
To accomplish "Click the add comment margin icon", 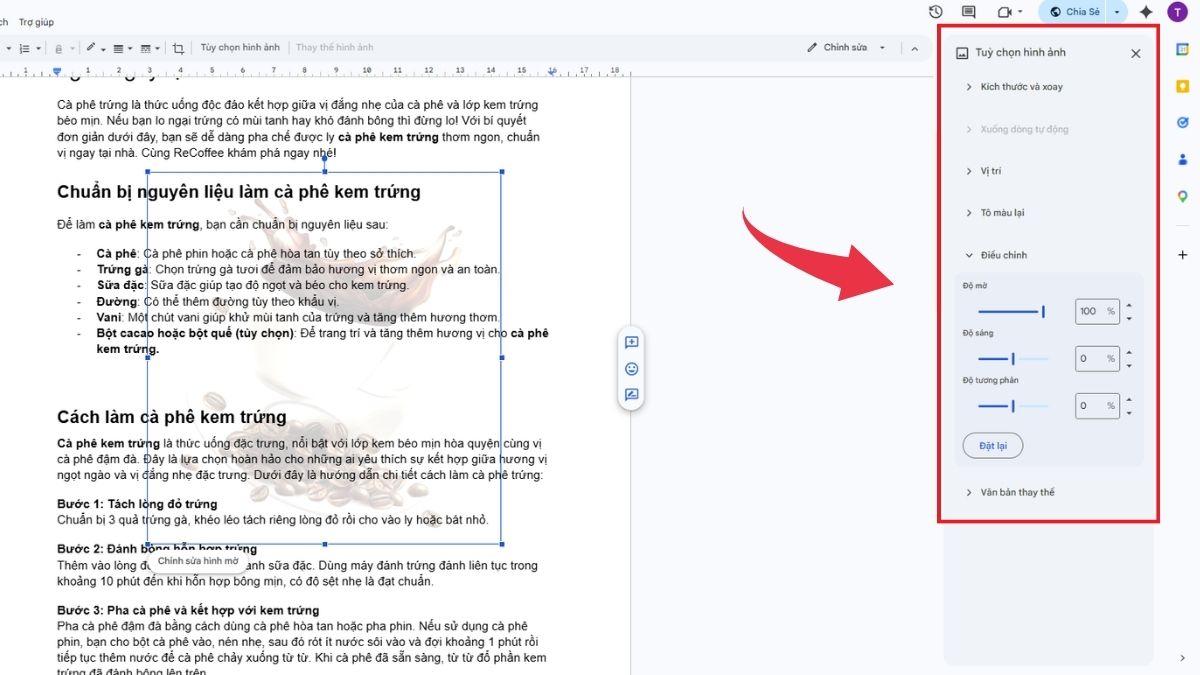I will click(631, 342).
